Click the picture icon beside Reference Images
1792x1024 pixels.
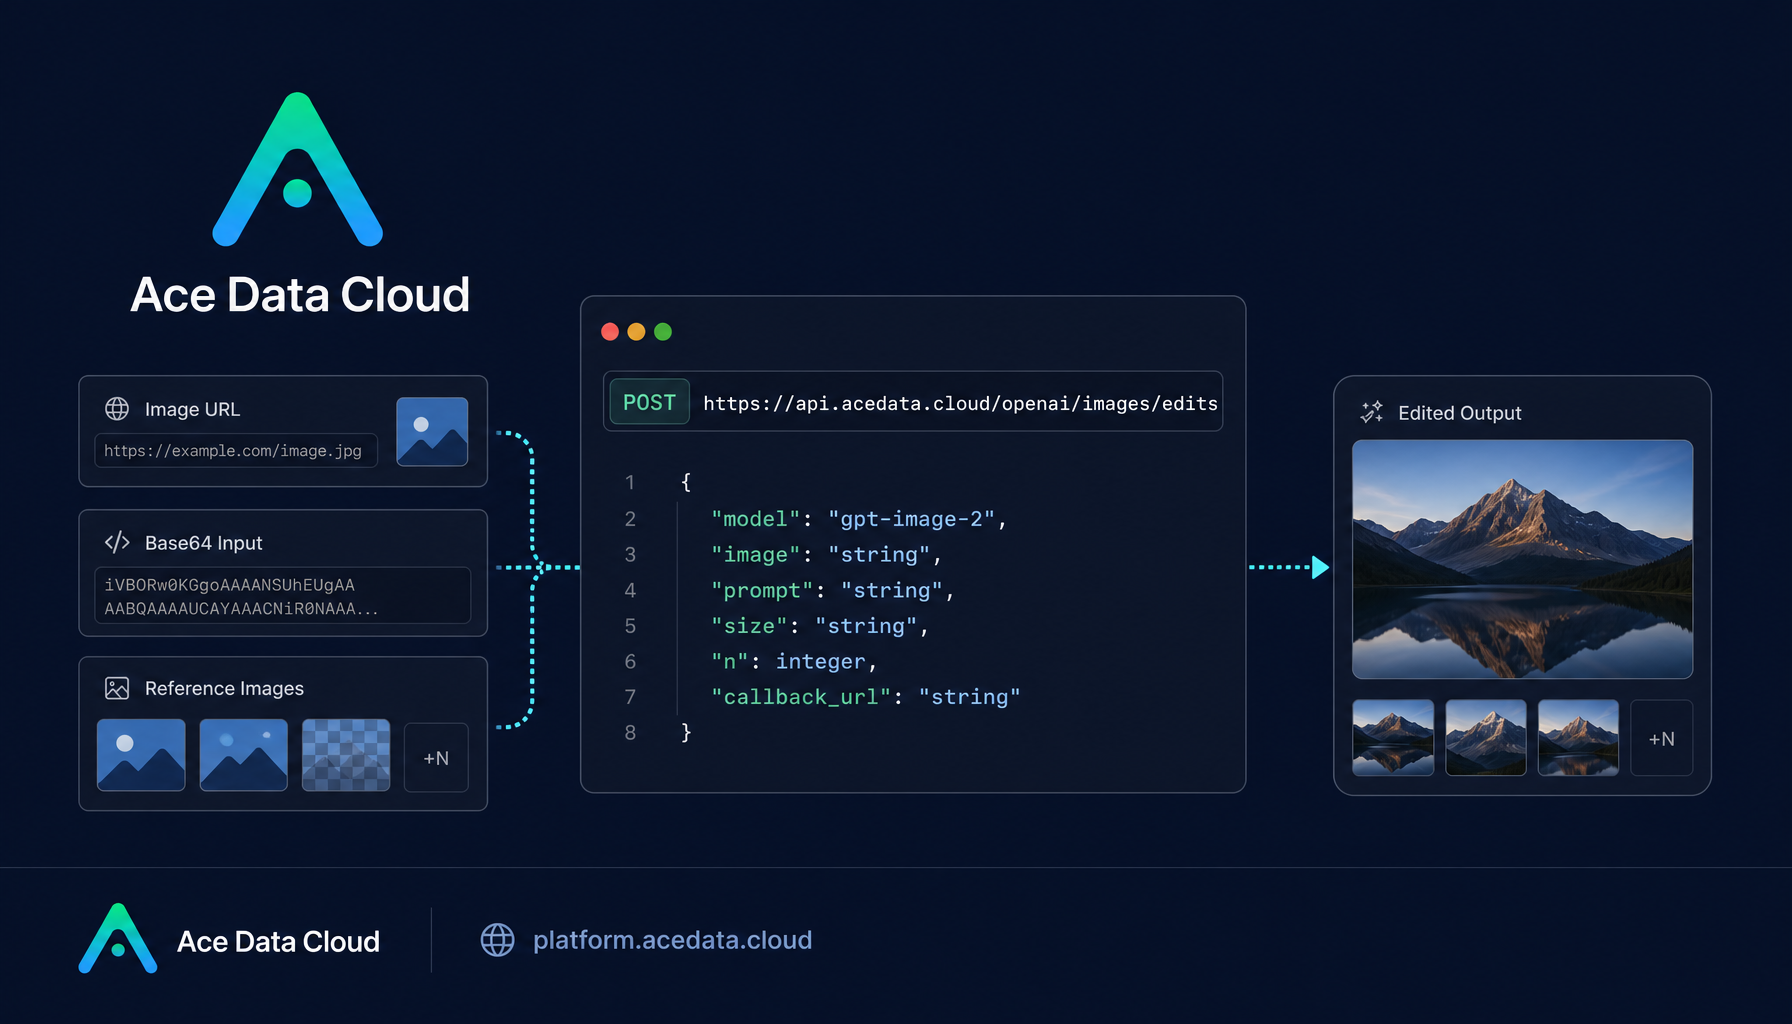[117, 688]
